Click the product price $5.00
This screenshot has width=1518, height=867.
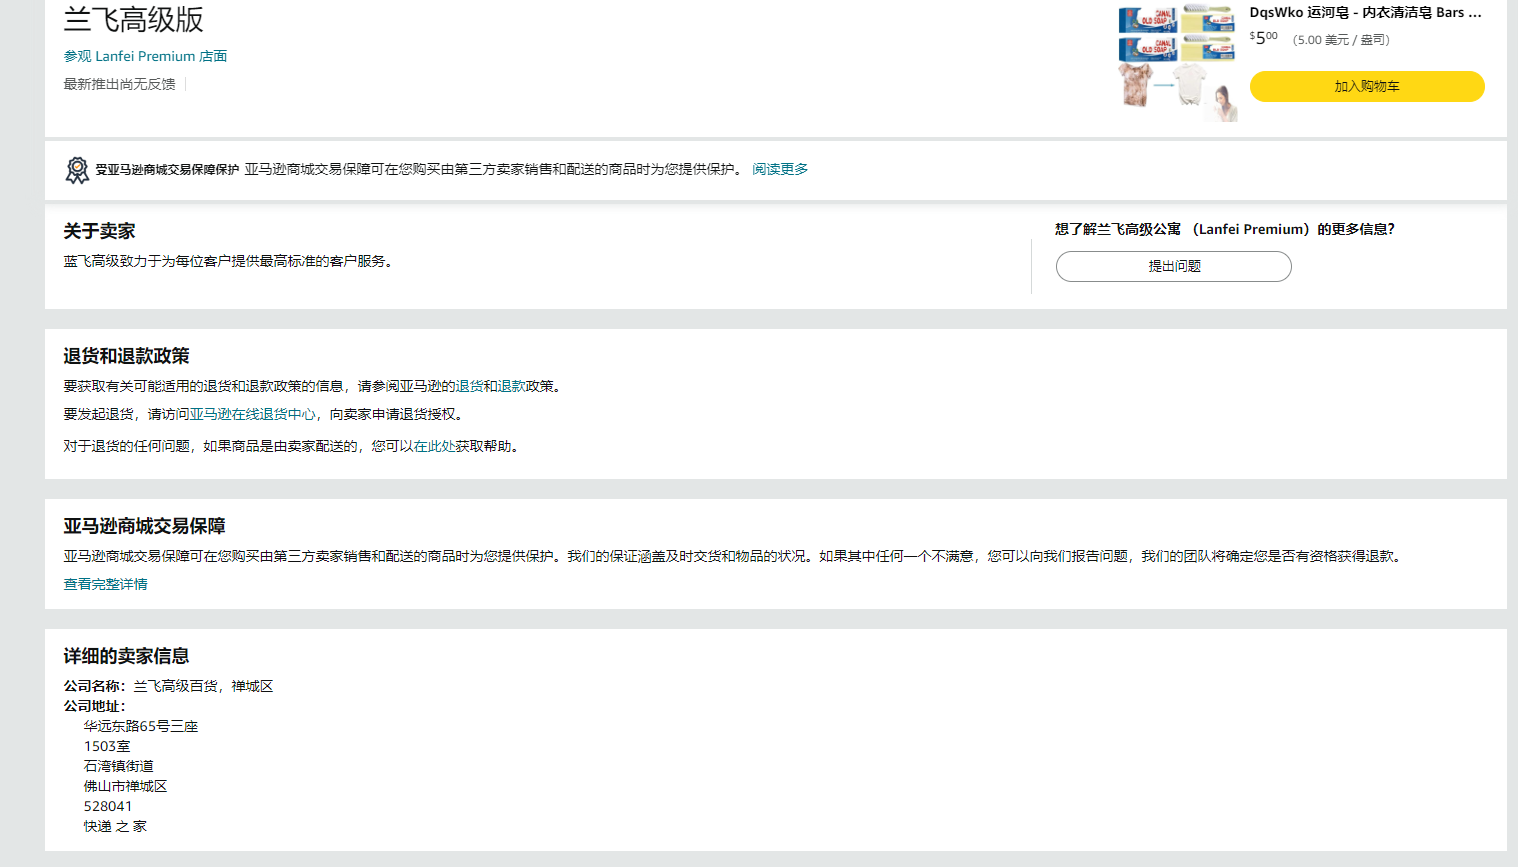[x=1264, y=38]
